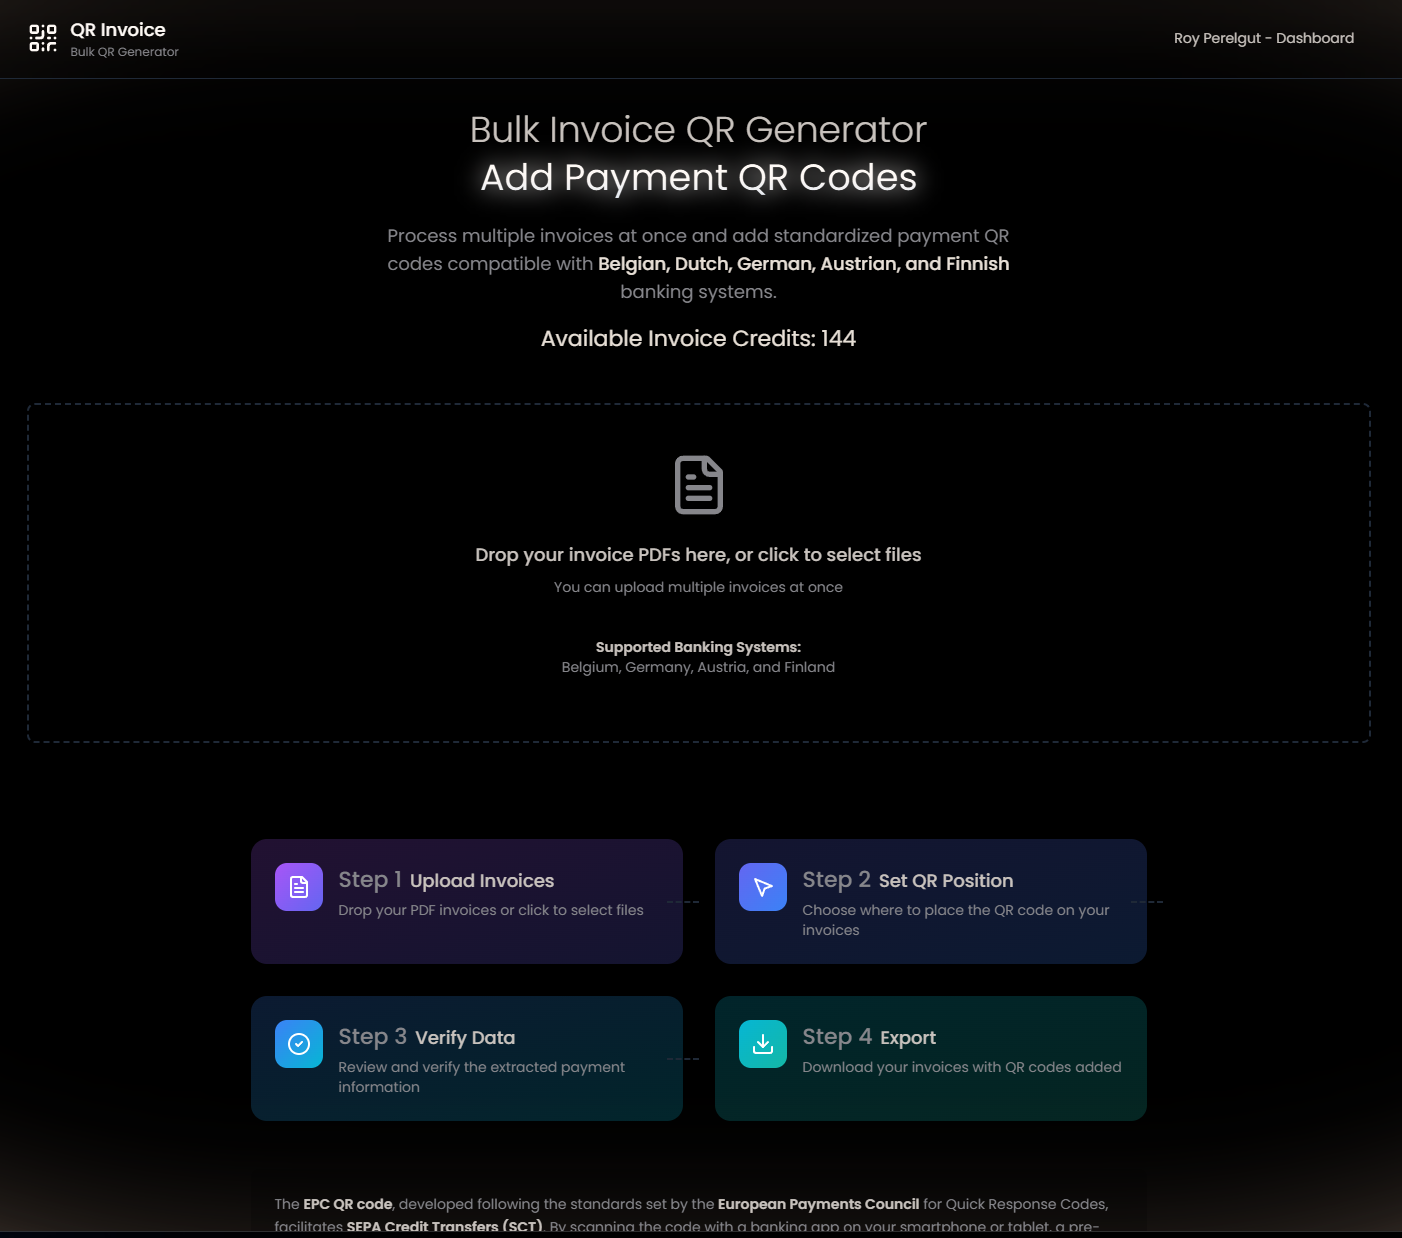1402x1238 pixels.
Task: Click the document icon in the upload zone
Action: coord(698,484)
